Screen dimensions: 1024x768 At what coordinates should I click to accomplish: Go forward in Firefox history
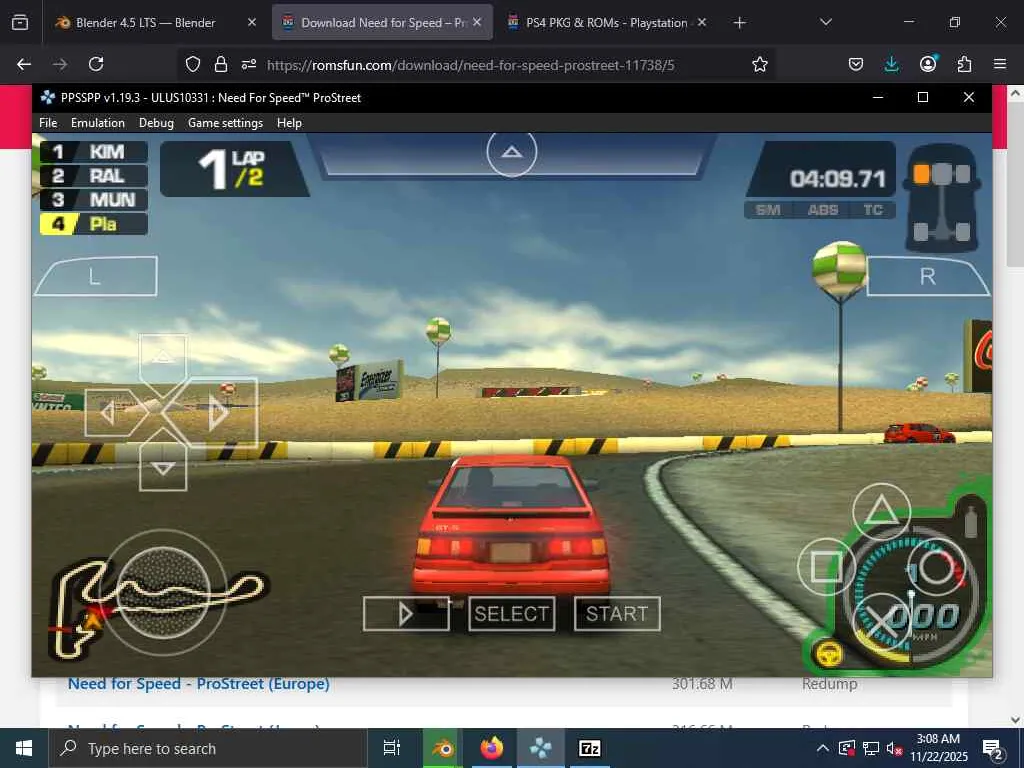point(60,64)
